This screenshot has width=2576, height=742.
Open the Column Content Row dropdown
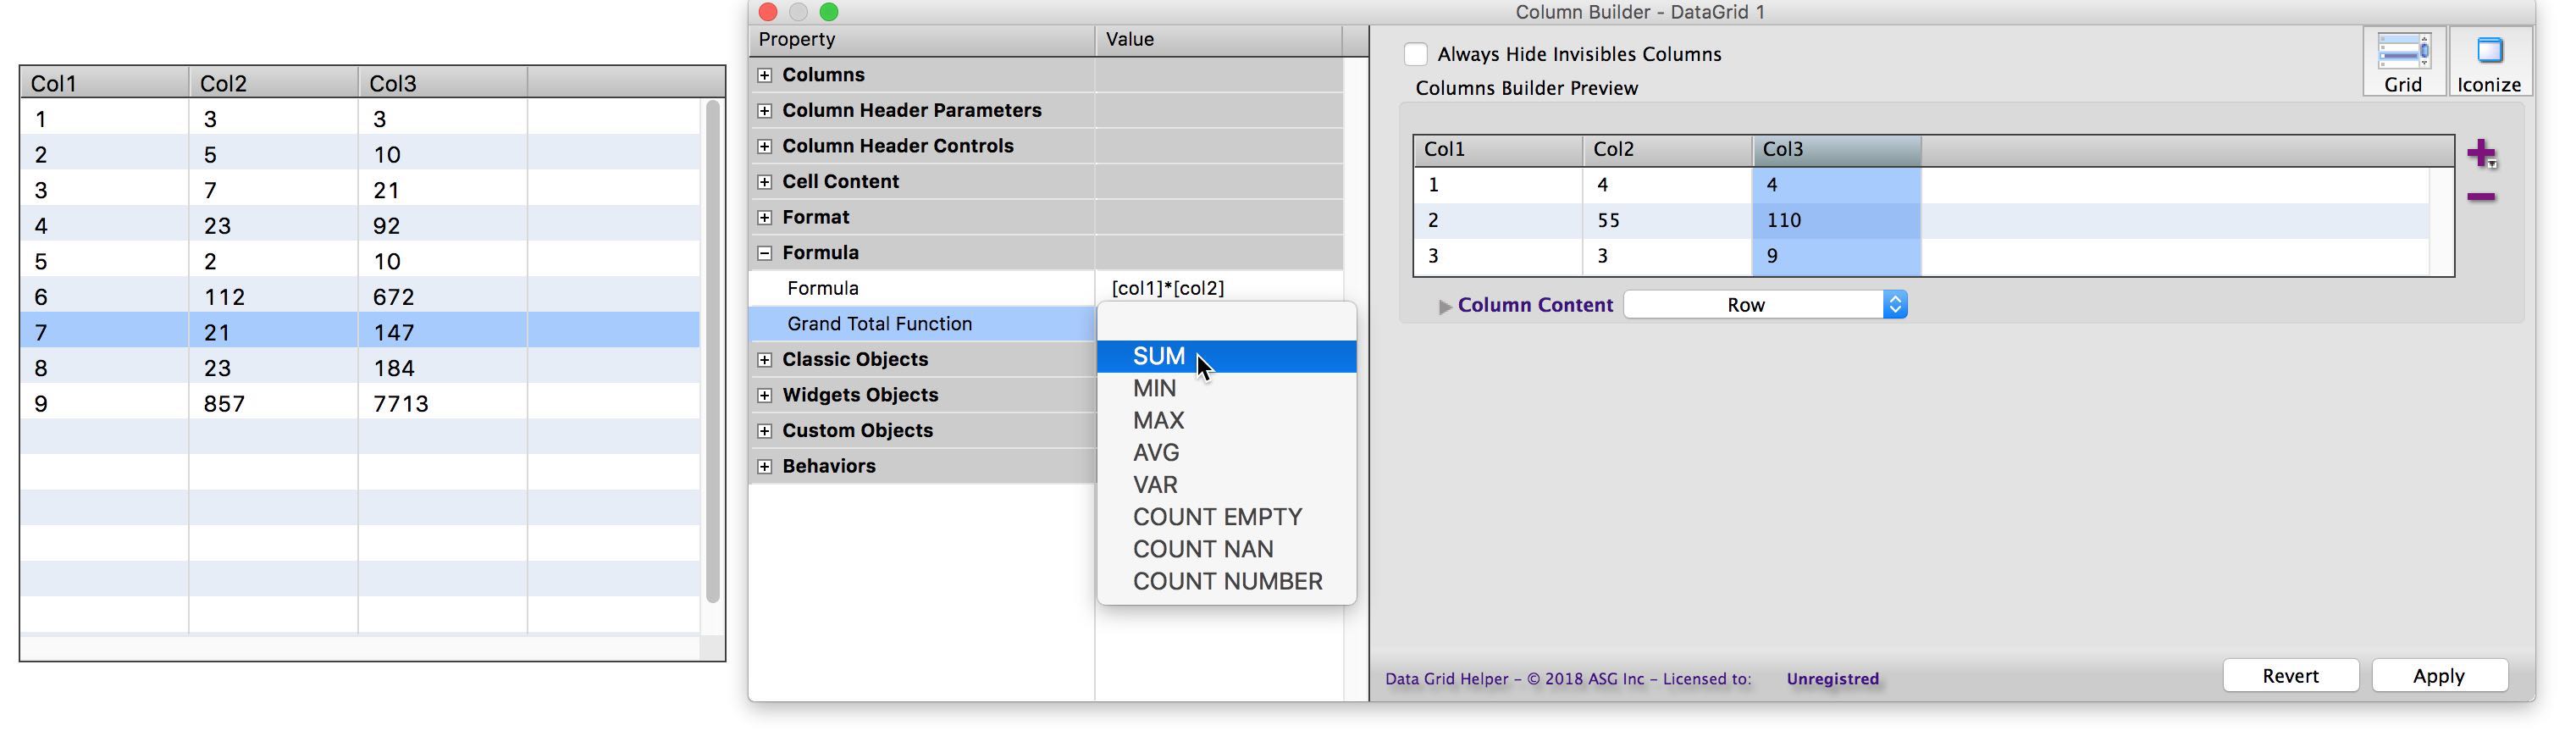[x=1765, y=305]
